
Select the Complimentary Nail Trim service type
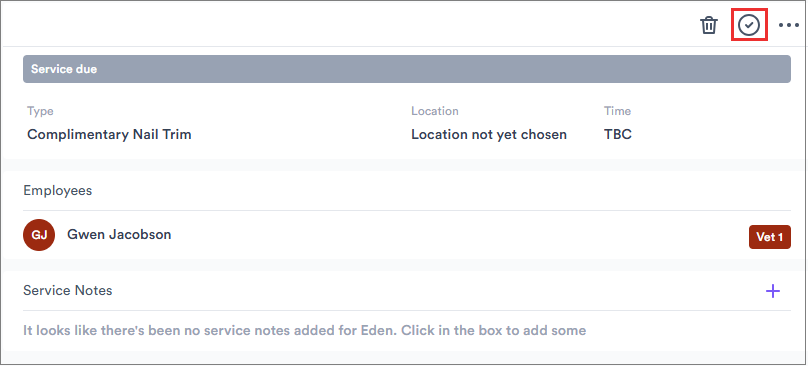[x=109, y=135]
